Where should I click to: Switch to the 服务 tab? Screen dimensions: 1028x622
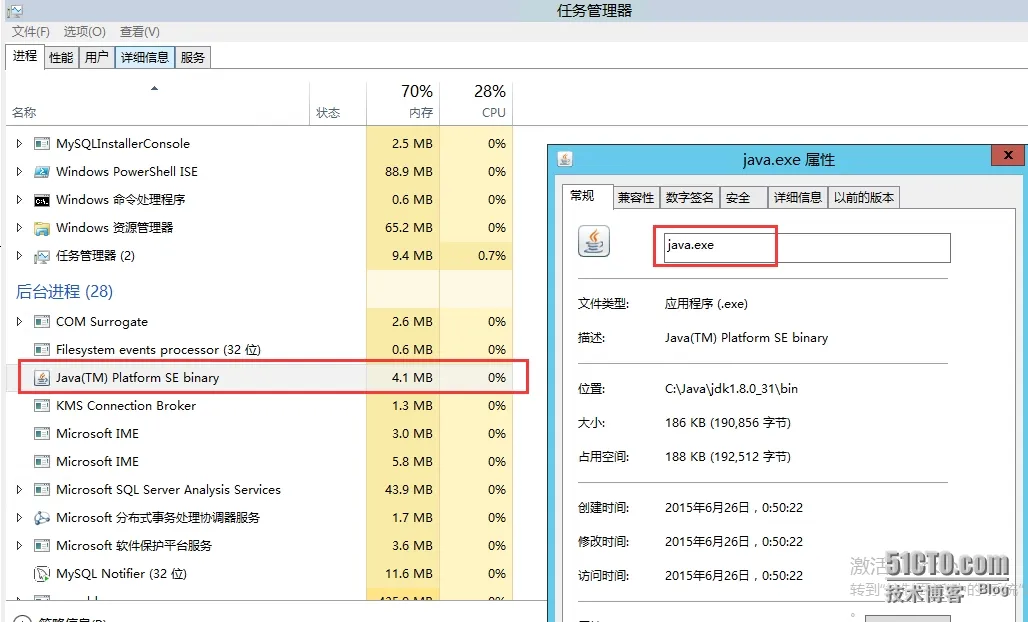coord(193,58)
